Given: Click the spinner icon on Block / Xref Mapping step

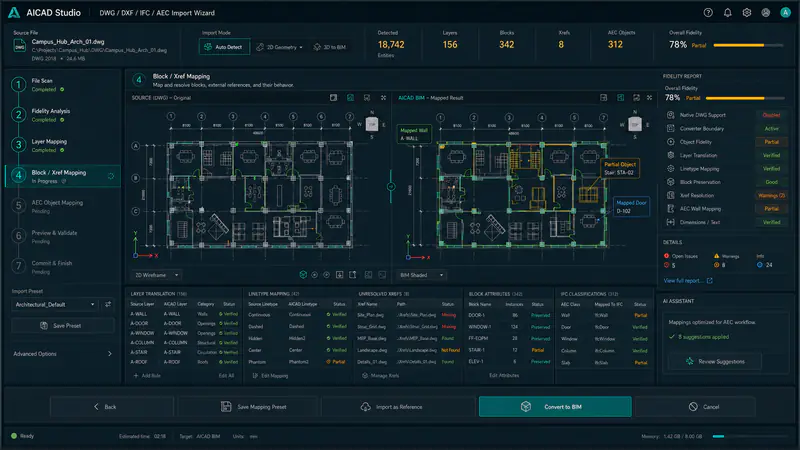Looking at the screenshot, I should coord(111,176).
